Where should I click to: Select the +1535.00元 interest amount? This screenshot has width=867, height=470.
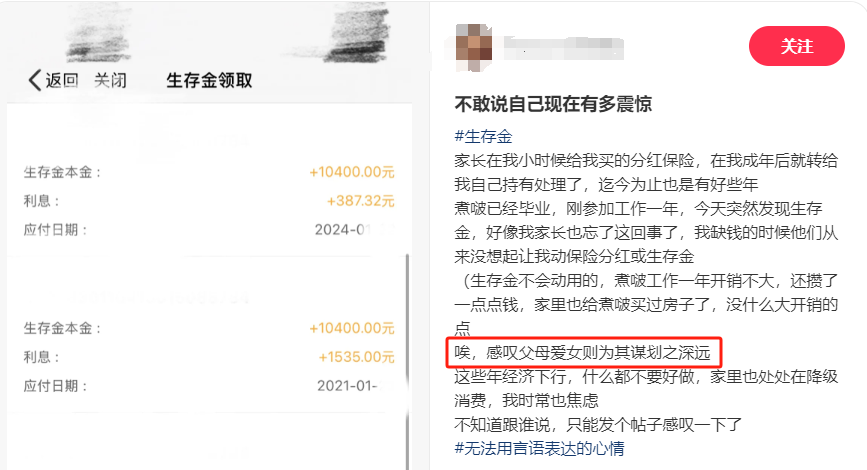(x=356, y=357)
